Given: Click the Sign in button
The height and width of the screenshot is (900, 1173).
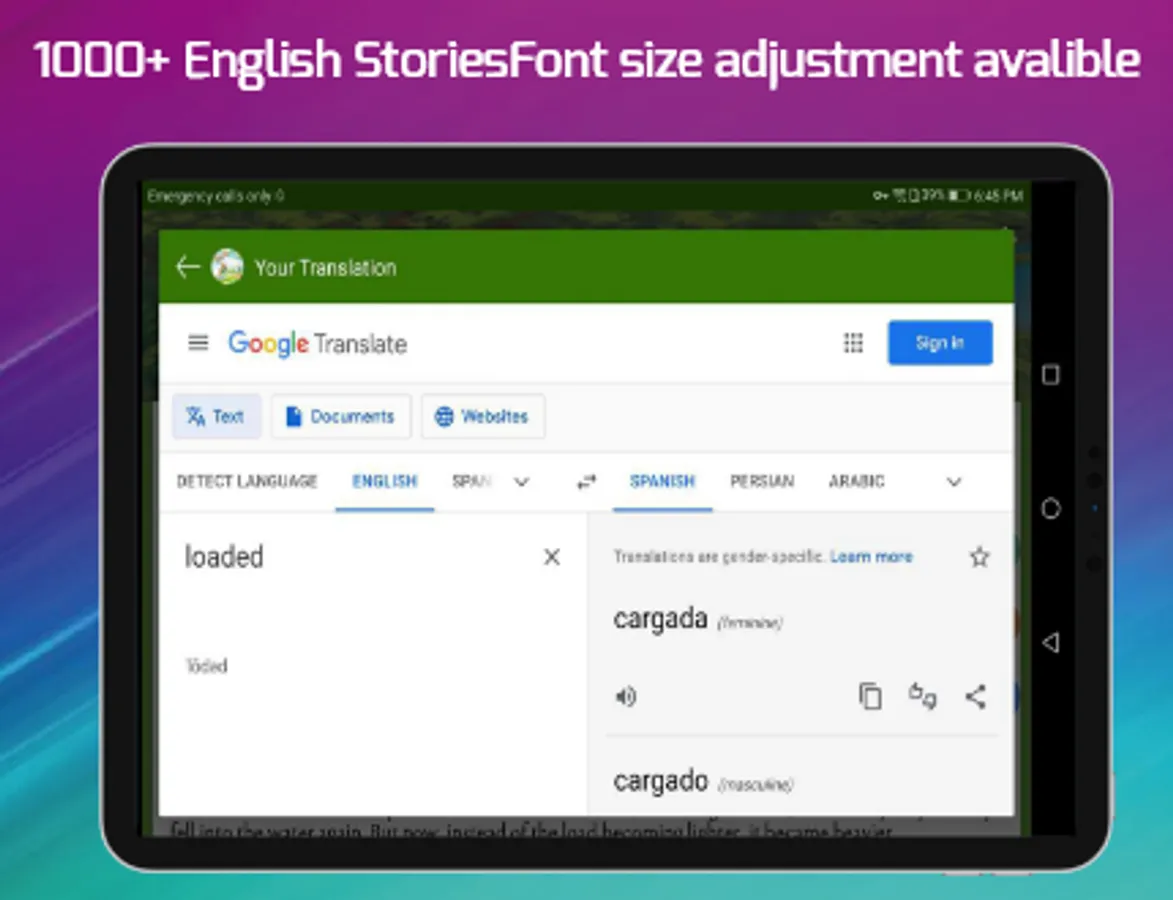Looking at the screenshot, I should 940,343.
